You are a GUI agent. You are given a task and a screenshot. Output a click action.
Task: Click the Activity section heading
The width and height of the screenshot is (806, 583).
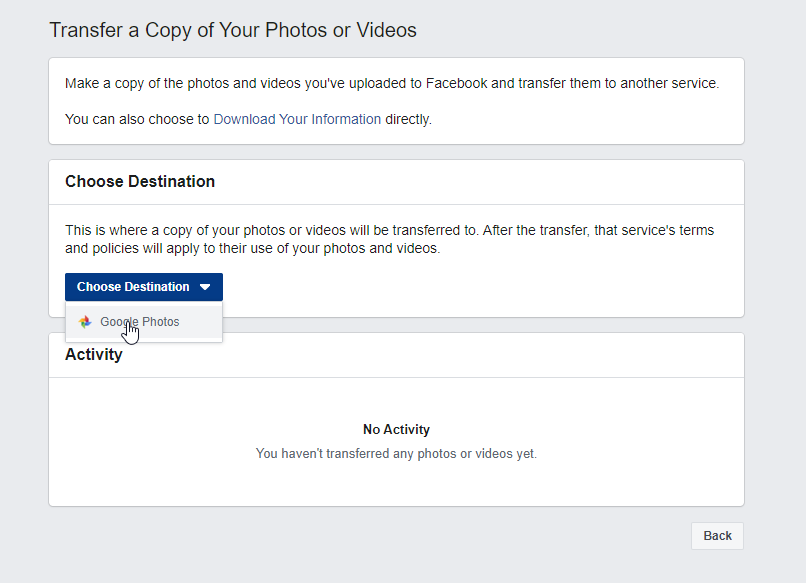pos(94,355)
